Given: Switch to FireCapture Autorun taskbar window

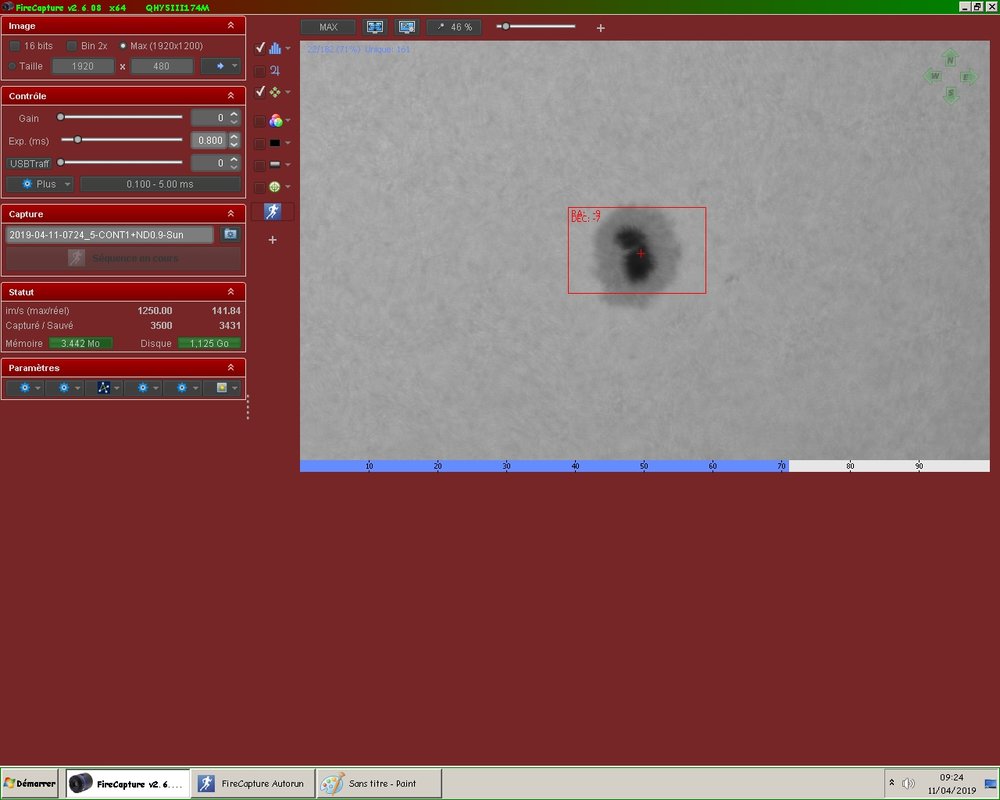Looking at the screenshot, I should 253,783.
